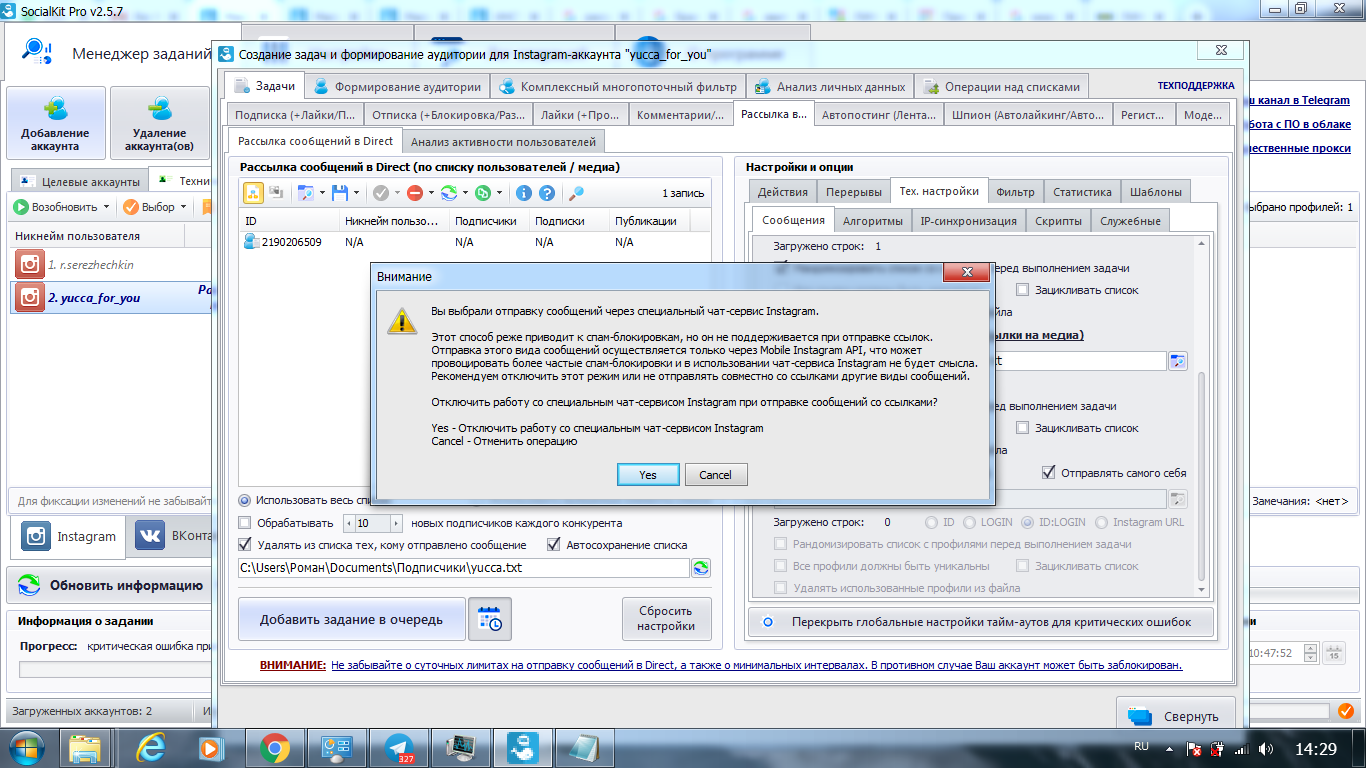This screenshot has height=768, width=1366.
Task: Click the Свернуть button
Action: 1176,716
